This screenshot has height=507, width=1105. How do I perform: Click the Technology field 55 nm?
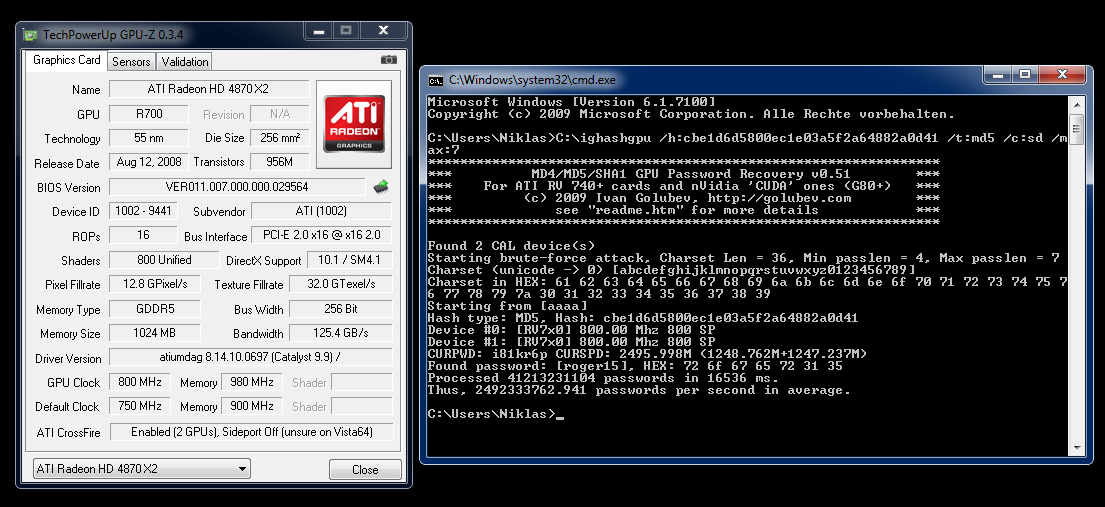point(148,138)
